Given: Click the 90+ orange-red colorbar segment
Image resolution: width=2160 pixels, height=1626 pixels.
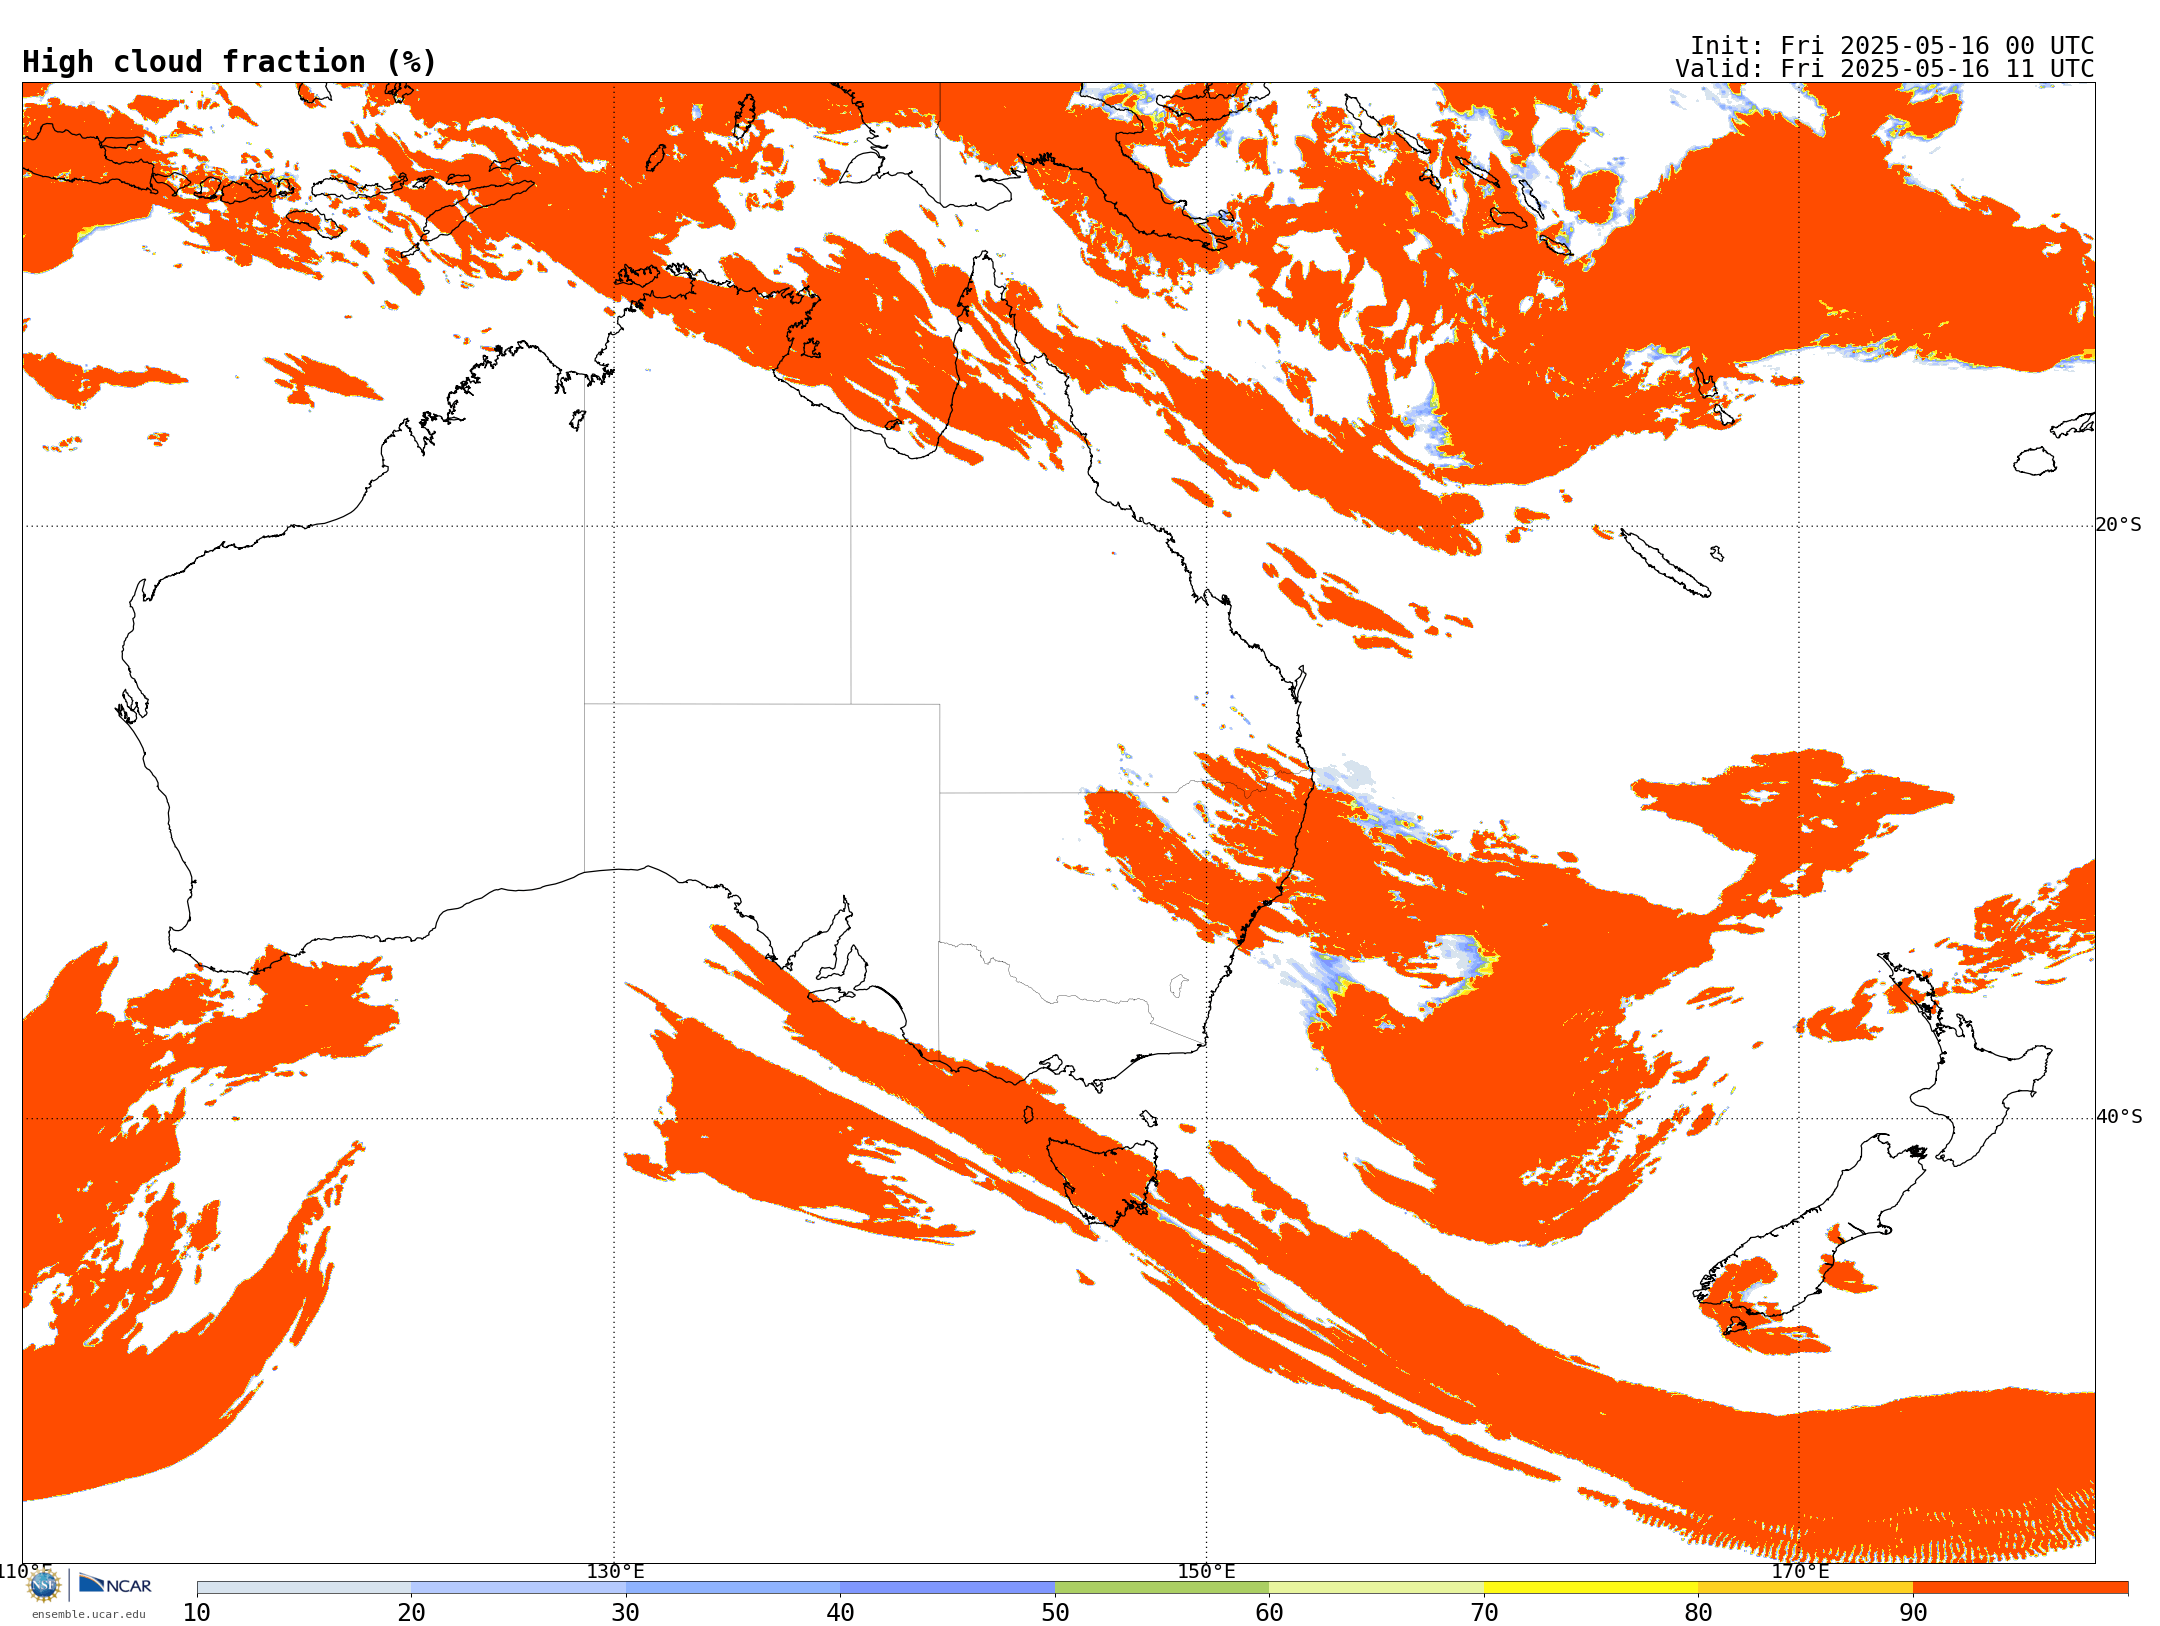Looking at the screenshot, I should pyautogui.click(x=2020, y=1588).
